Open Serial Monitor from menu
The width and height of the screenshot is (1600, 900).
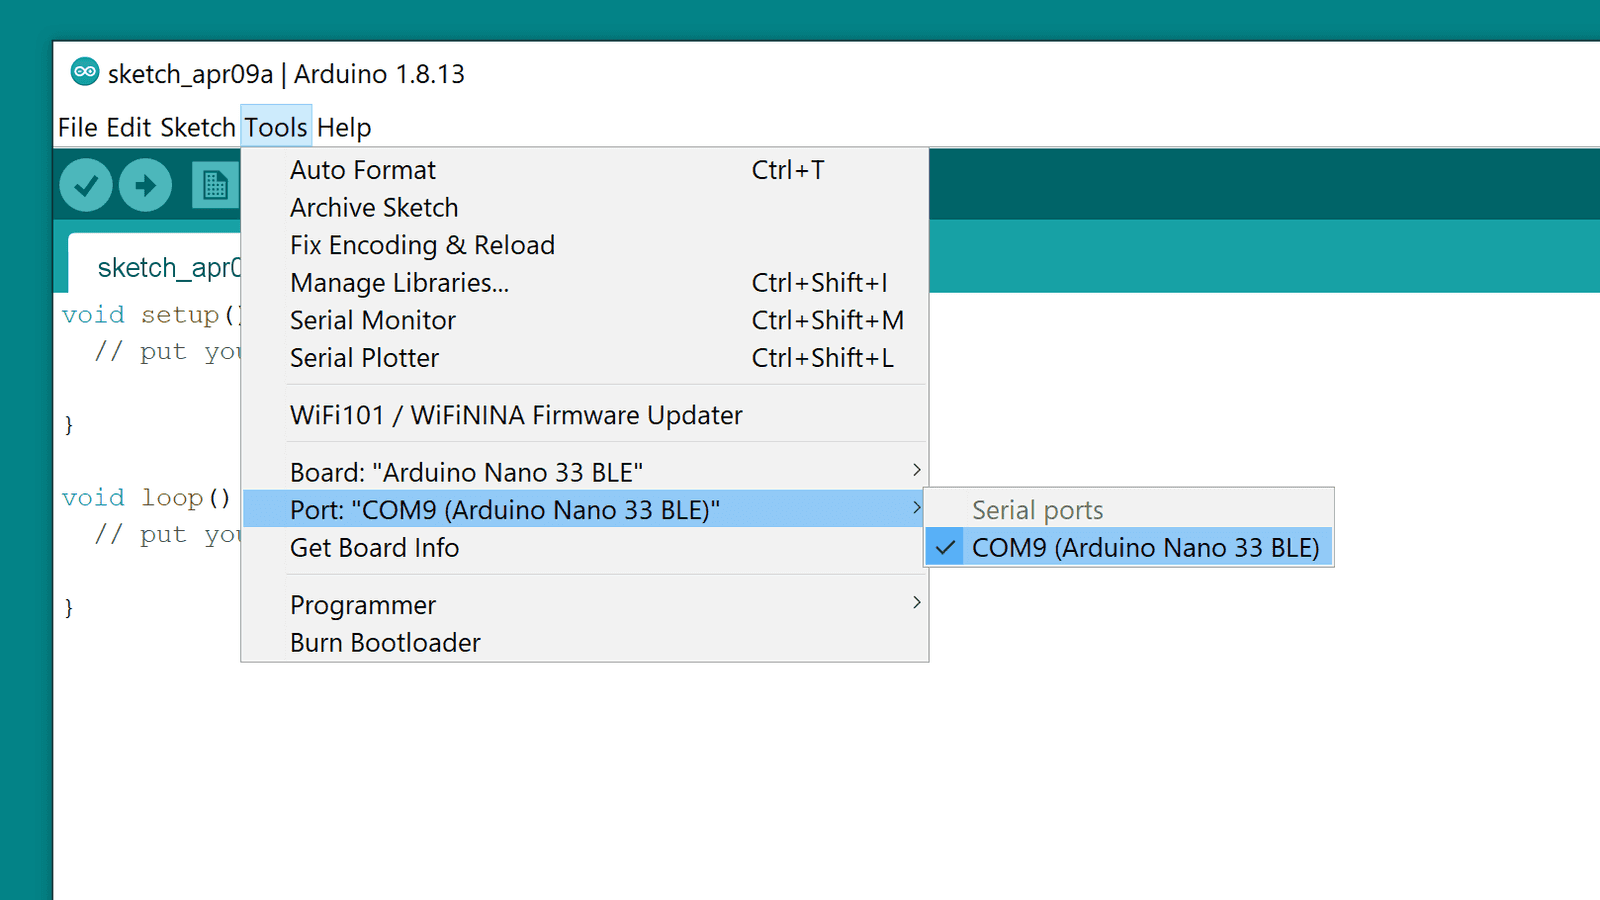[x=373, y=321]
